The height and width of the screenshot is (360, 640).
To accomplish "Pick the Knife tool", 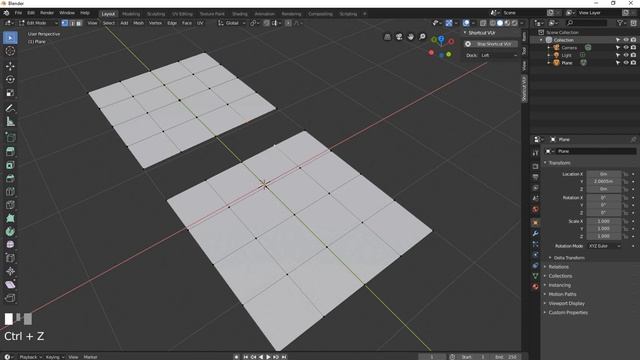I will [x=10, y=205].
